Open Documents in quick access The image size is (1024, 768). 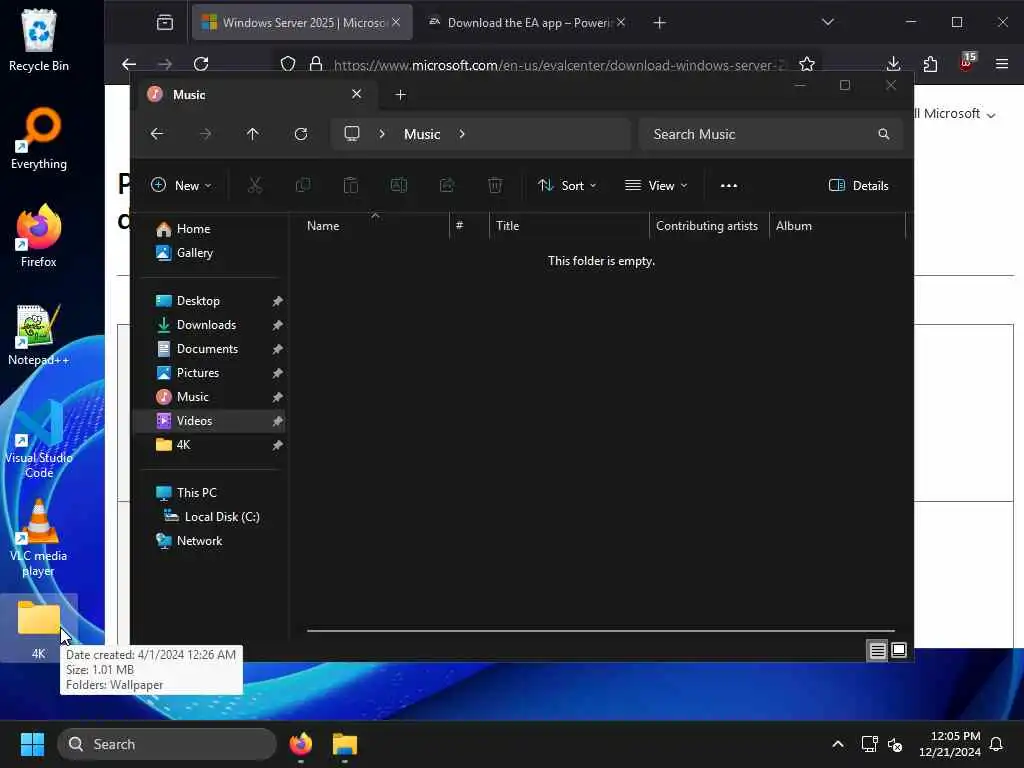pyautogui.click(x=209, y=349)
